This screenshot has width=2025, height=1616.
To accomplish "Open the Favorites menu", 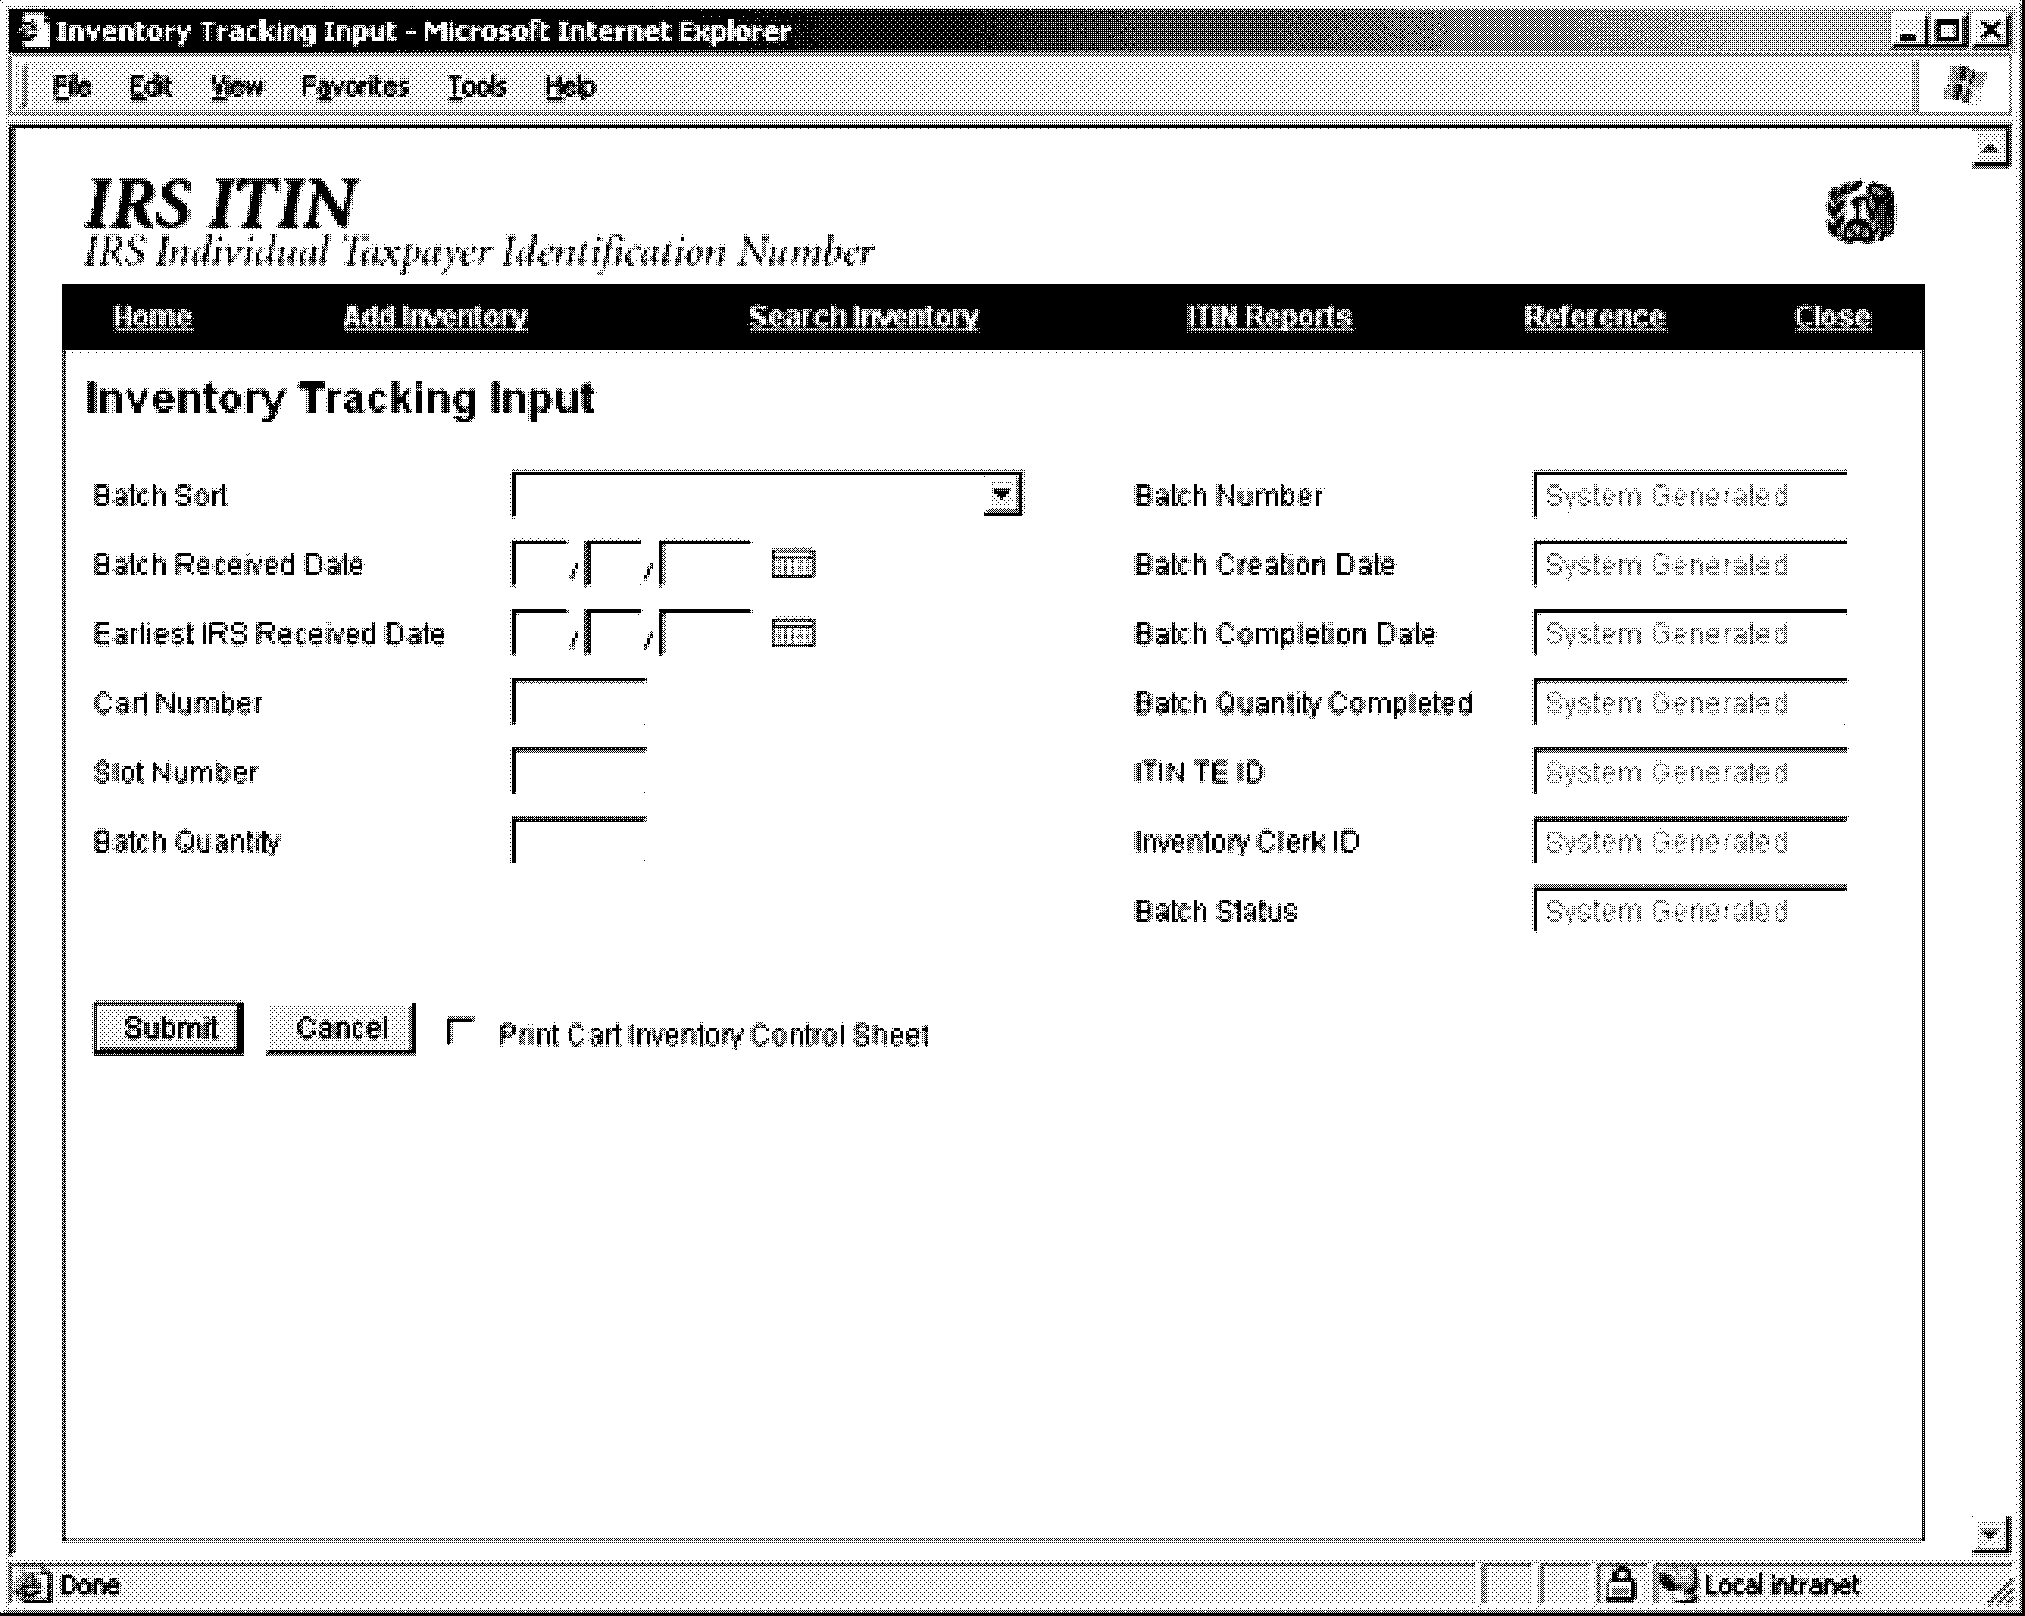I will tap(355, 87).
